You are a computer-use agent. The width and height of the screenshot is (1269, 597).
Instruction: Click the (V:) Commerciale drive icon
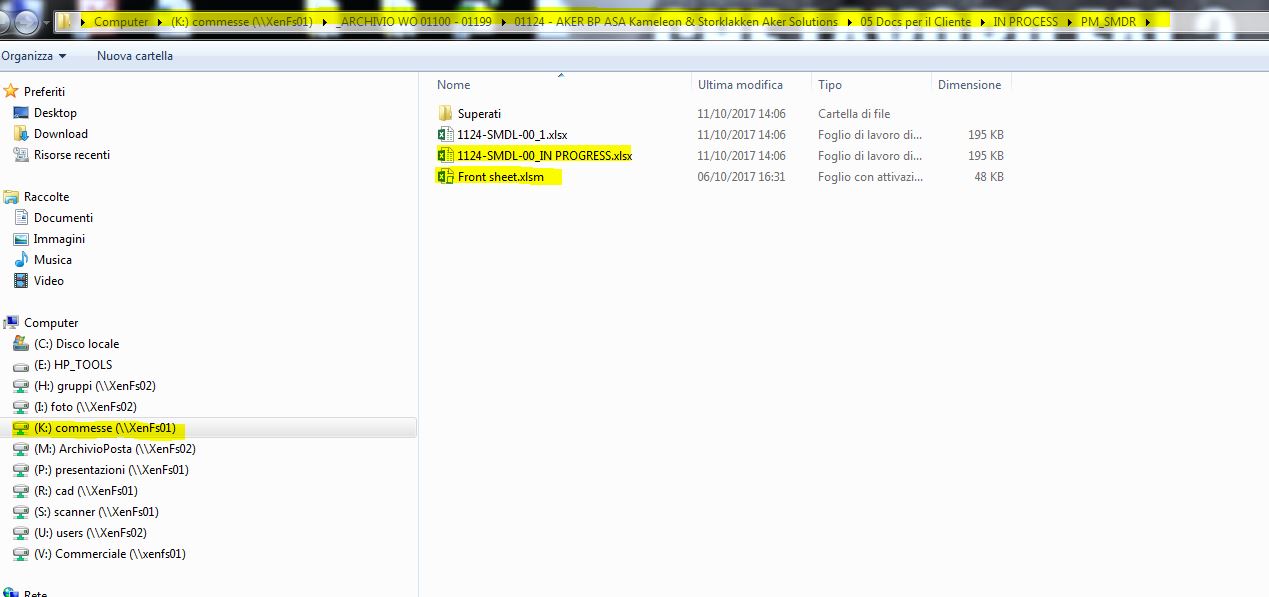[21, 554]
